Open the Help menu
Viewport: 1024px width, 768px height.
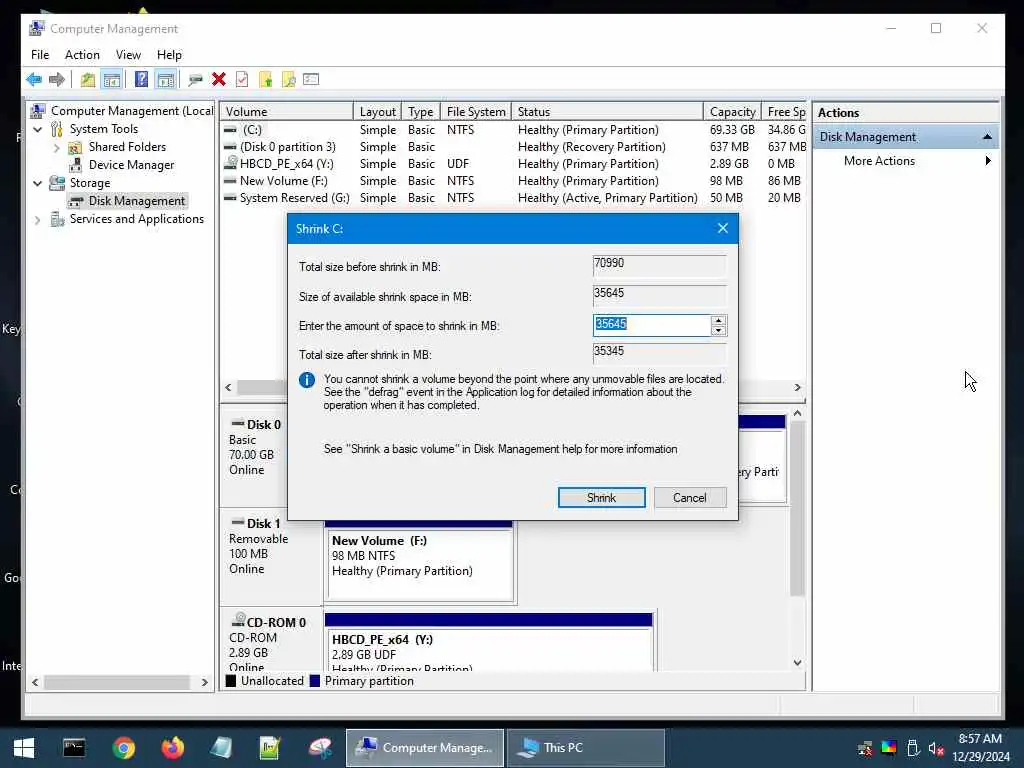click(169, 55)
